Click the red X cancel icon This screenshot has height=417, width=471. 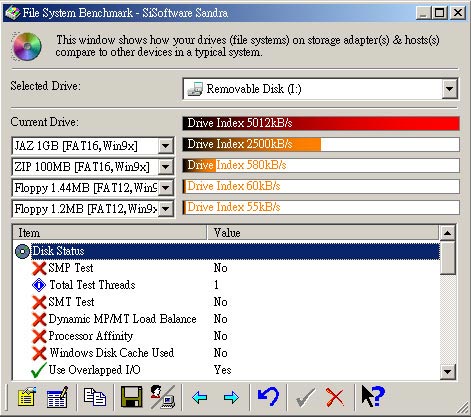pos(335,397)
